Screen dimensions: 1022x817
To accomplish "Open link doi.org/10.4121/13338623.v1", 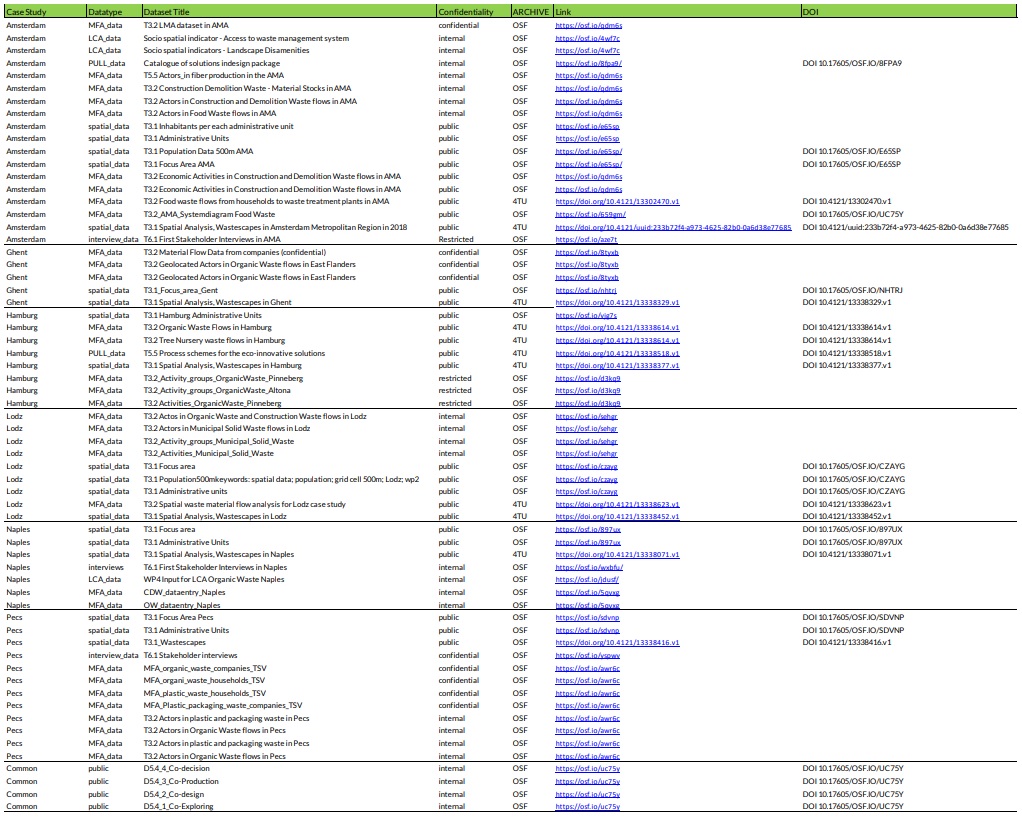I will click(x=617, y=505).
